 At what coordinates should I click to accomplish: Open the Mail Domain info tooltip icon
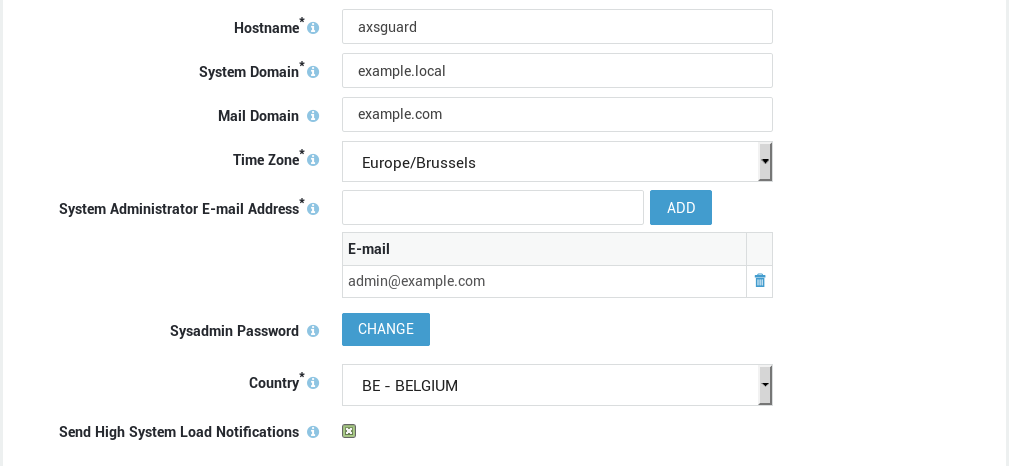313,116
